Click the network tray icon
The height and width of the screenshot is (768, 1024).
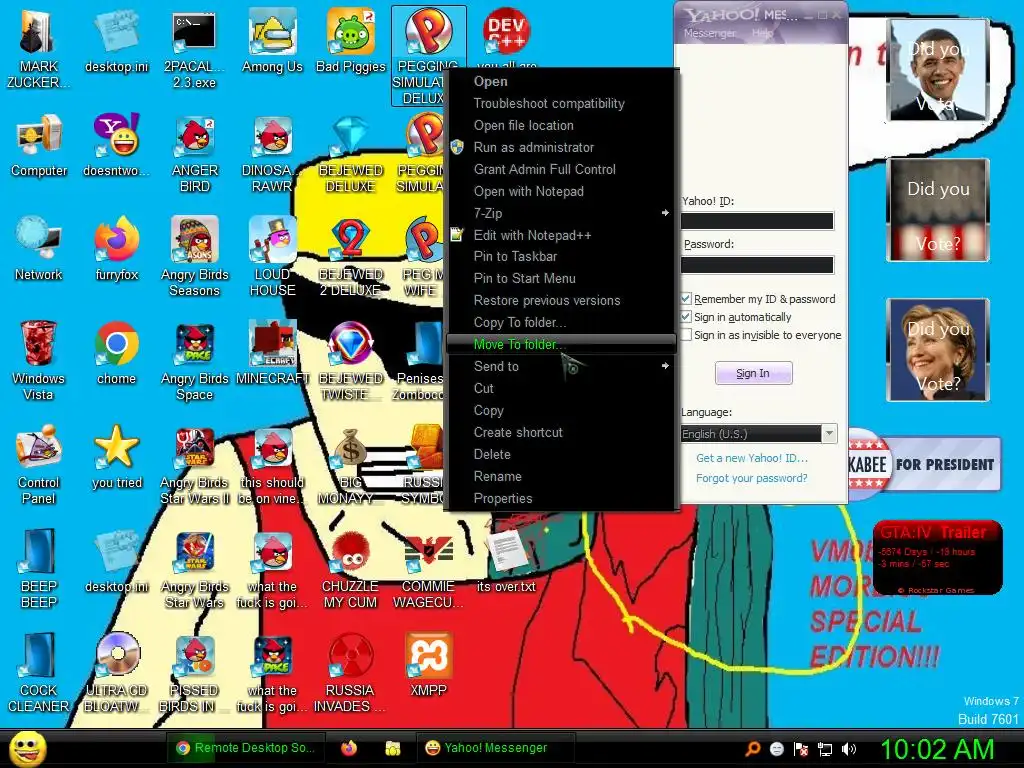point(825,749)
